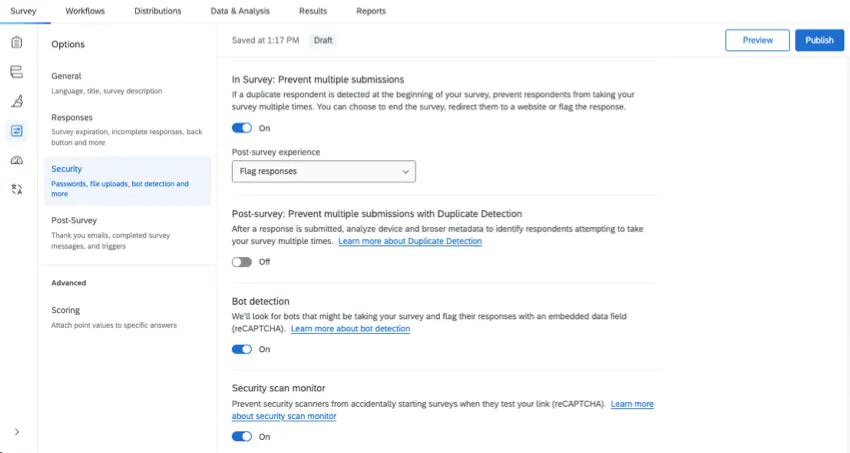Click the Preview button
The width and height of the screenshot is (850, 453).
[x=757, y=40]
